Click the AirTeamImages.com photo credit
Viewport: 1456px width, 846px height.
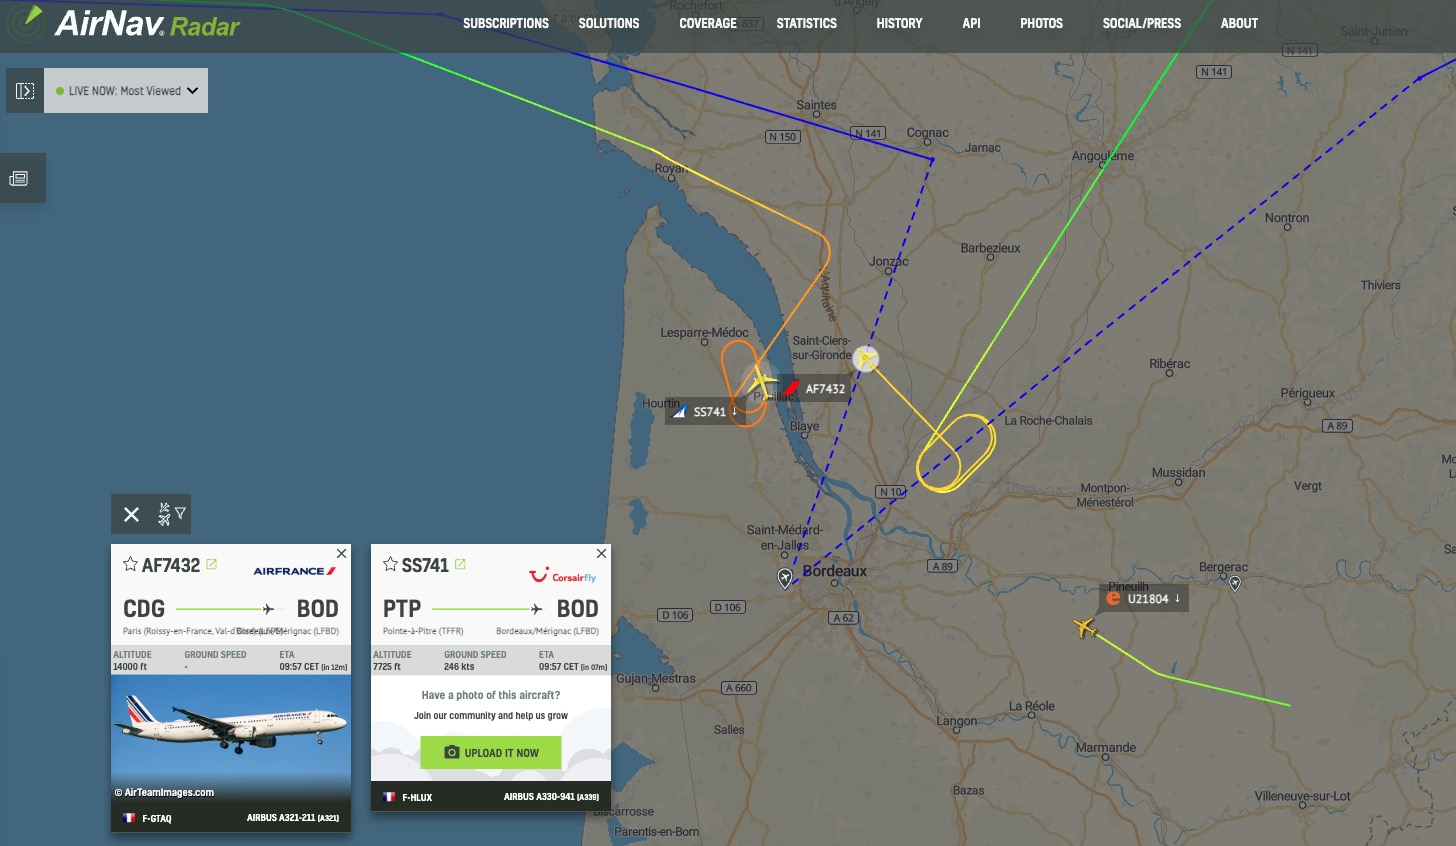click(x=164, y=793)
